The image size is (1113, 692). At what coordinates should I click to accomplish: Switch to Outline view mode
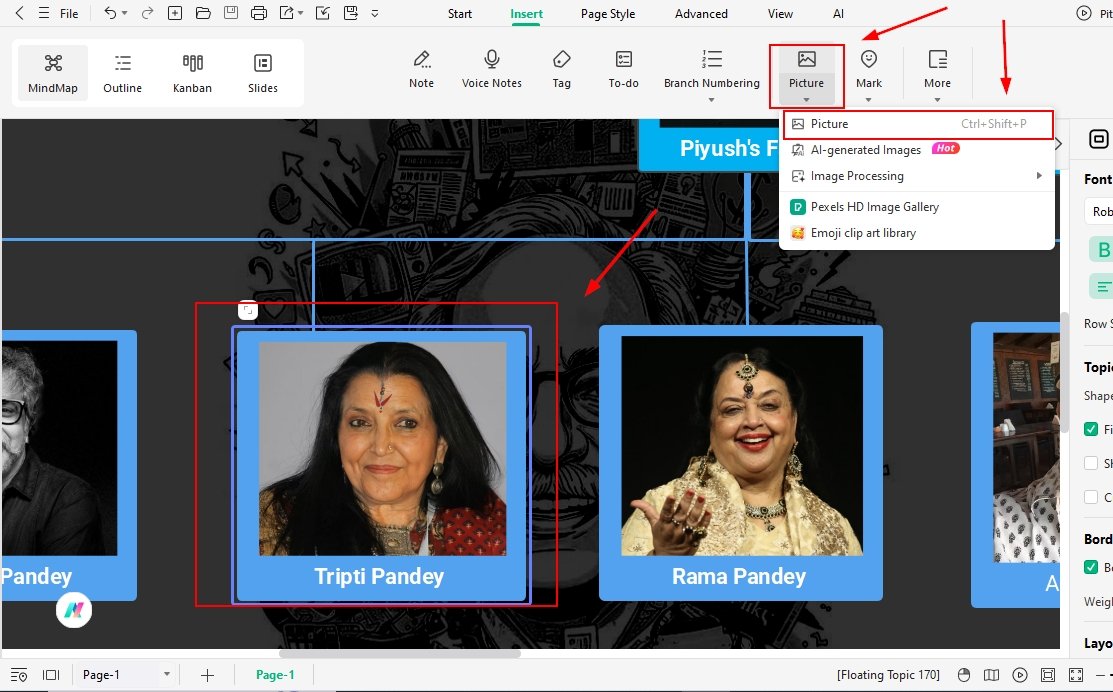[x=123, y=72]
